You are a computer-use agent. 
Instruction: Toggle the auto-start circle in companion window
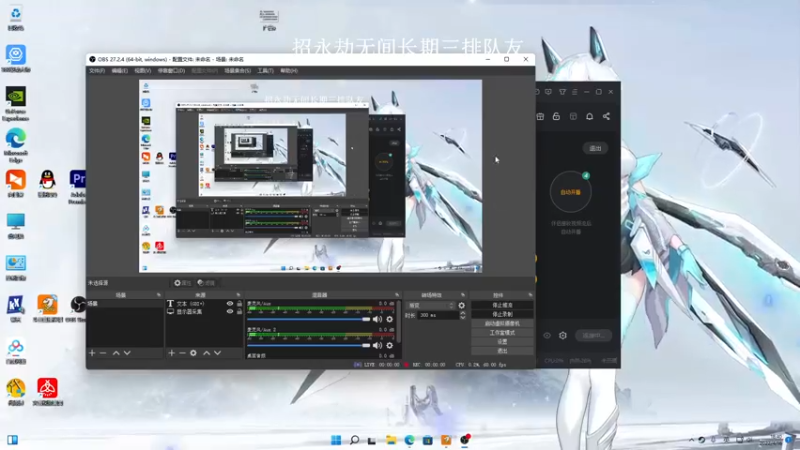coord(570,192)
